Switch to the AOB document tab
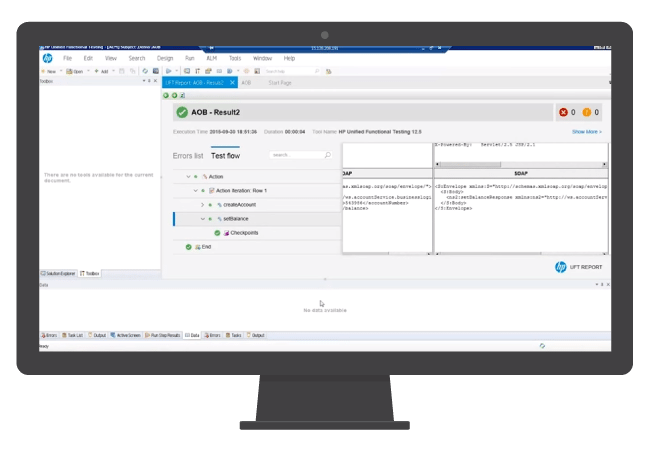The image size is (650, 450). click(246, 83)
